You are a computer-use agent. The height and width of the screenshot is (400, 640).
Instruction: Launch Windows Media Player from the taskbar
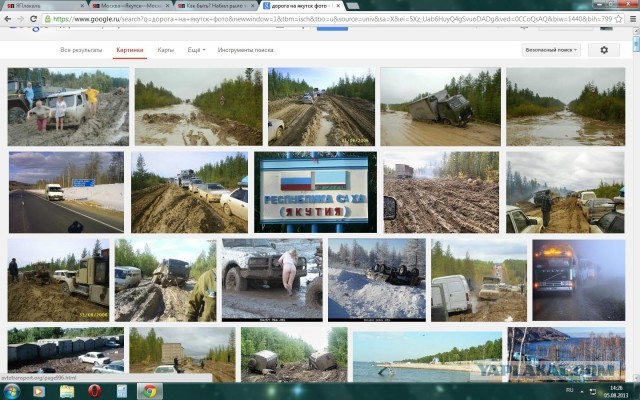39,391
